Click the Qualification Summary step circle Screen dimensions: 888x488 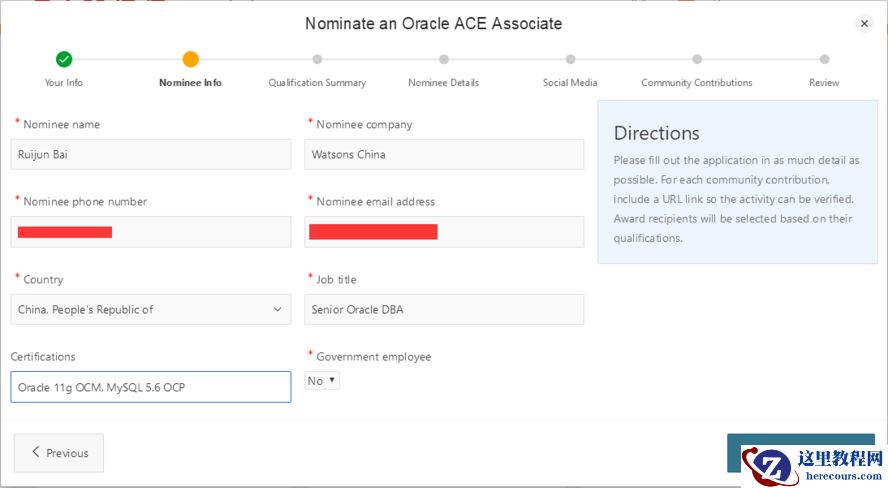click(x=317, y=59)
